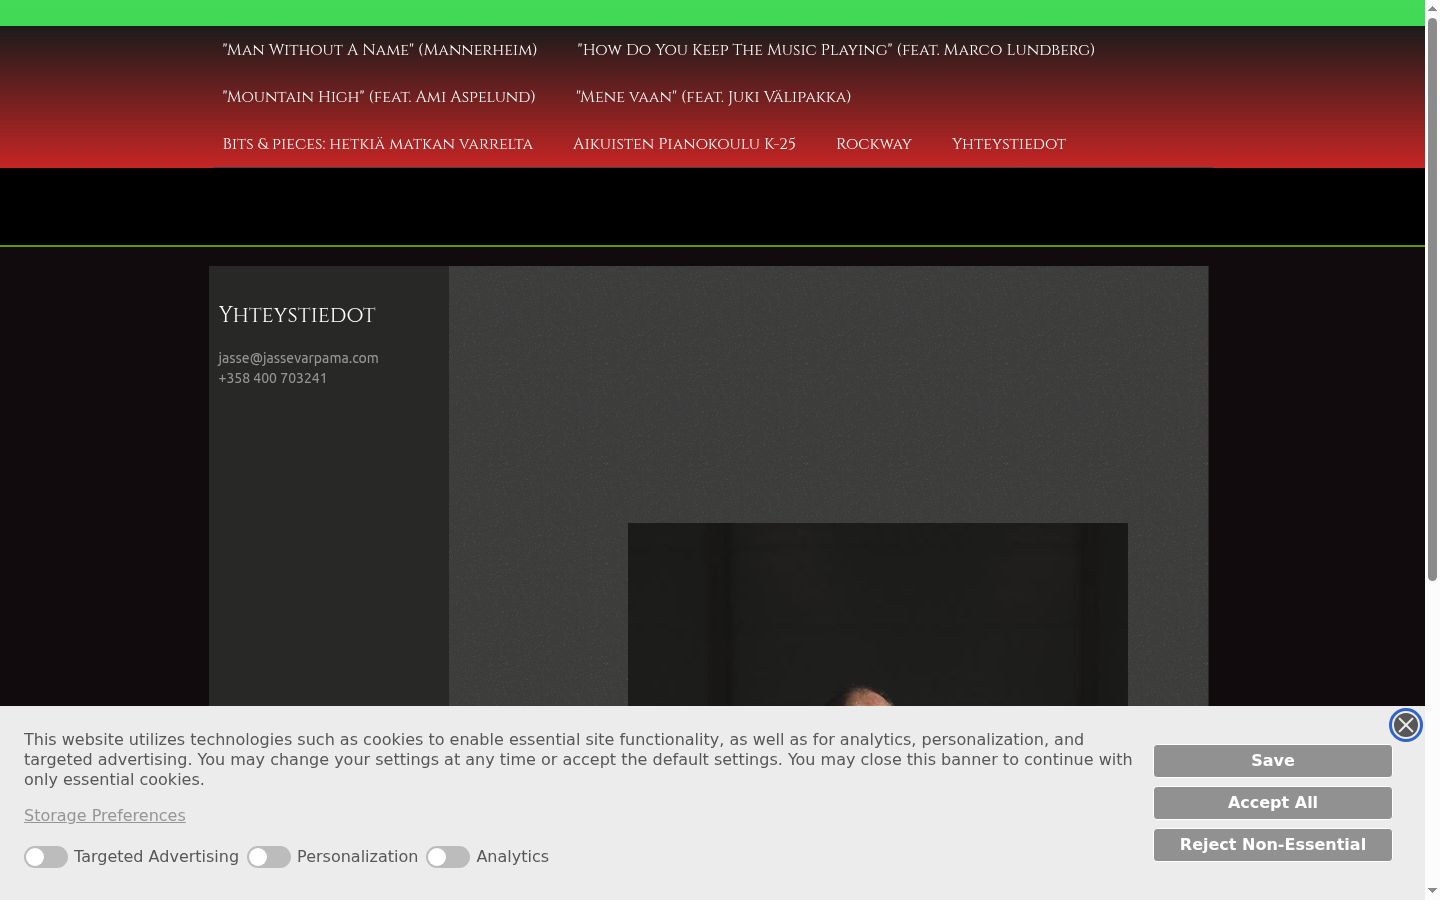Click Accept All cookies button

pos(1272,803)
